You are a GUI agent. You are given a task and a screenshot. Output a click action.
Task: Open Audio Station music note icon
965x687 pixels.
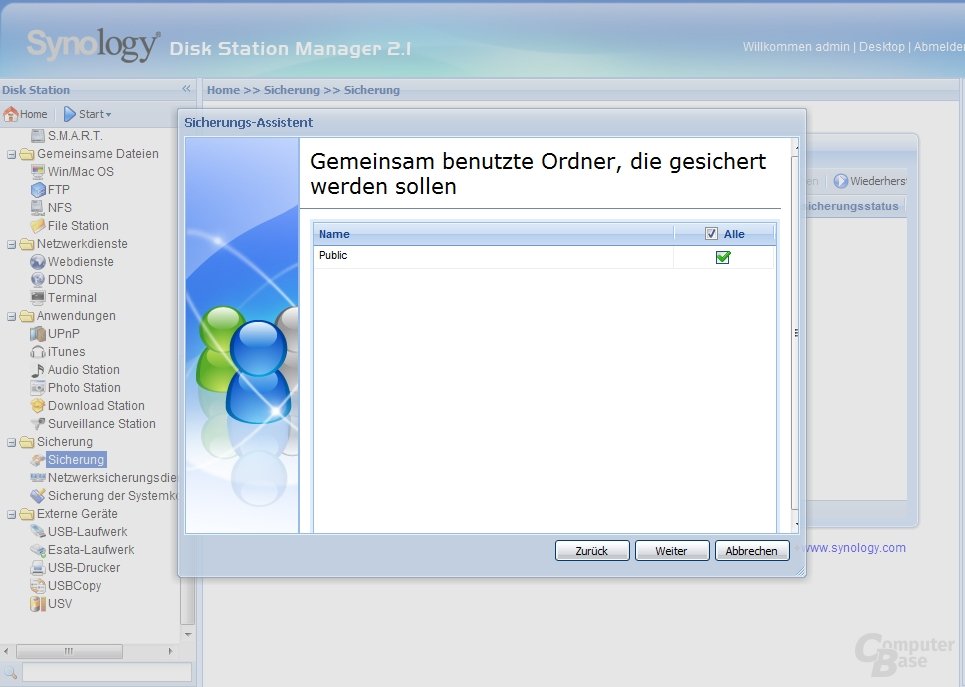(x=38, y=369)
